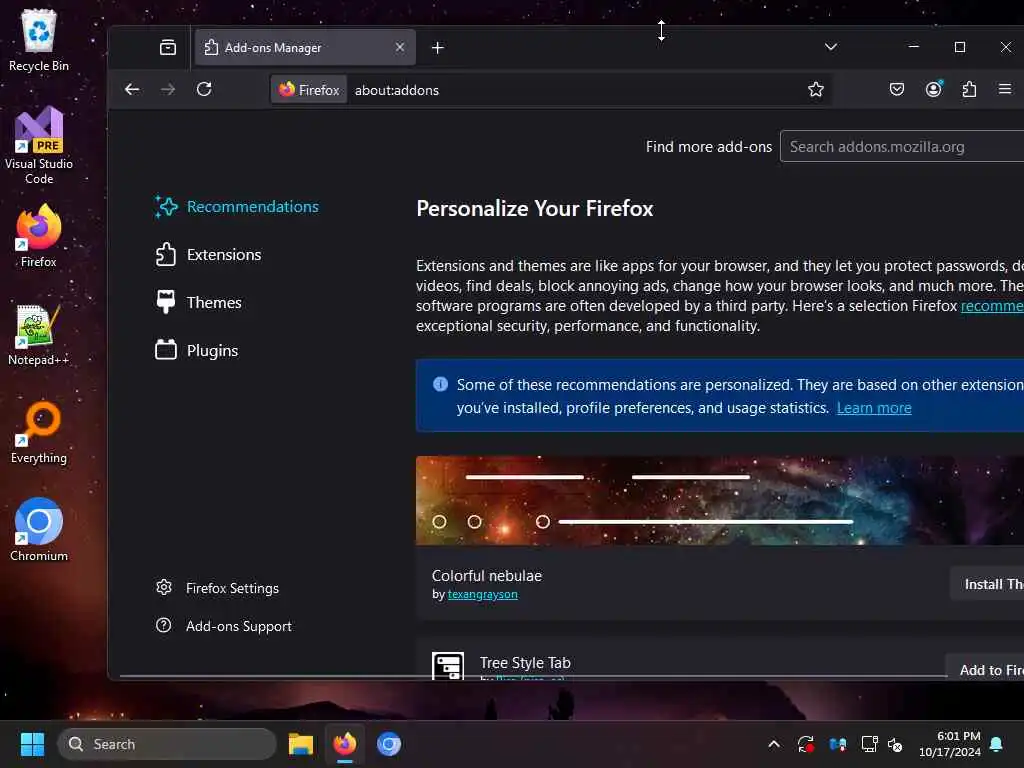Select the Add-ons Manager tab
The image size is (1024, 768).
click(x=305, y=47)
